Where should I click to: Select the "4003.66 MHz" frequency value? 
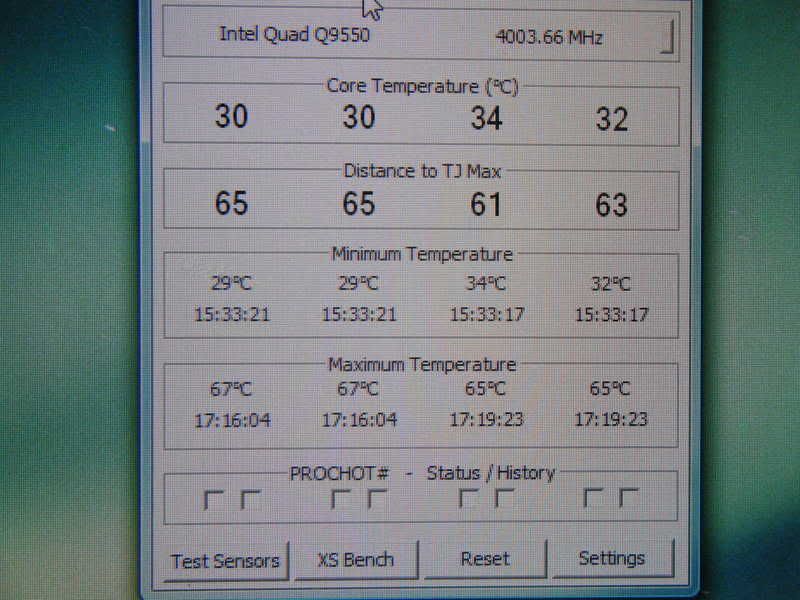pos(549,37)
